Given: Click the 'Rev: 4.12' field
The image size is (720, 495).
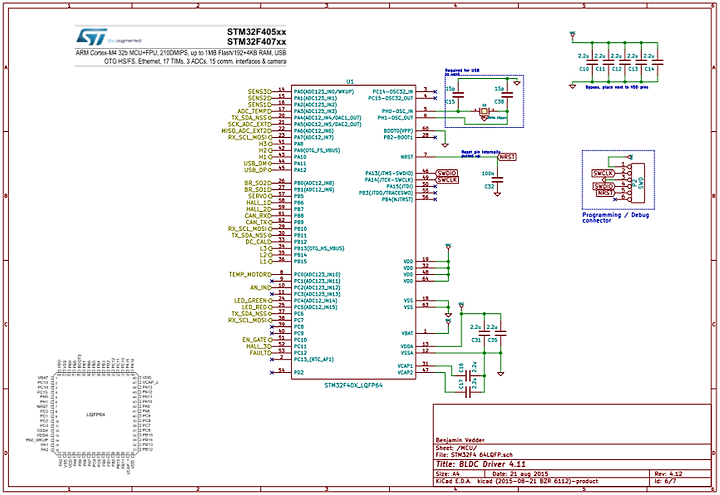Looking at the screenshot, I should click(669, 473).
